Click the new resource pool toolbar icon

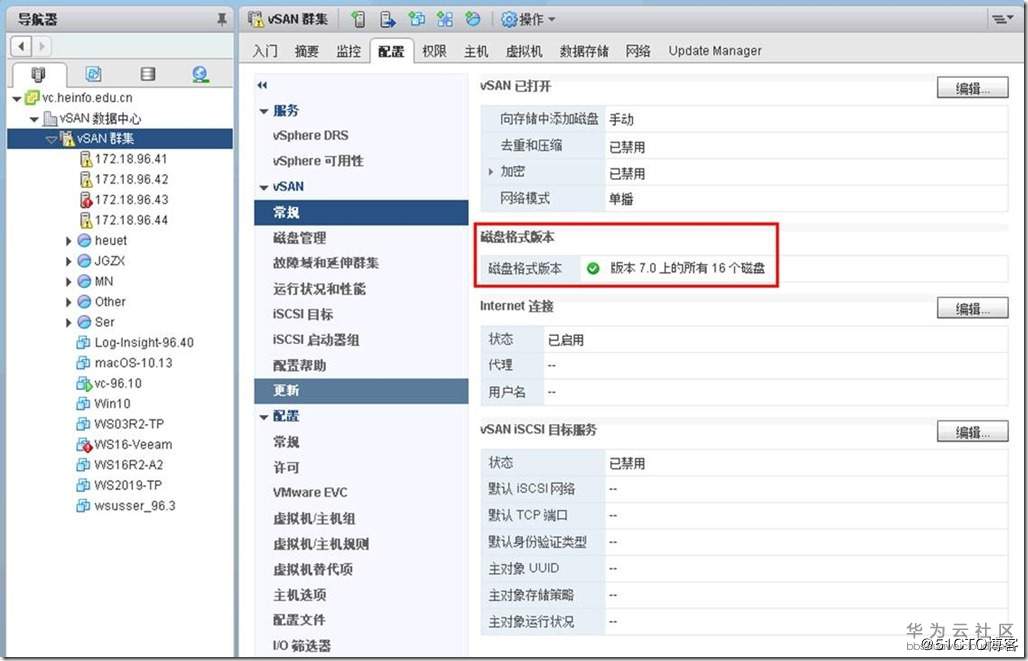pos(473,20)
